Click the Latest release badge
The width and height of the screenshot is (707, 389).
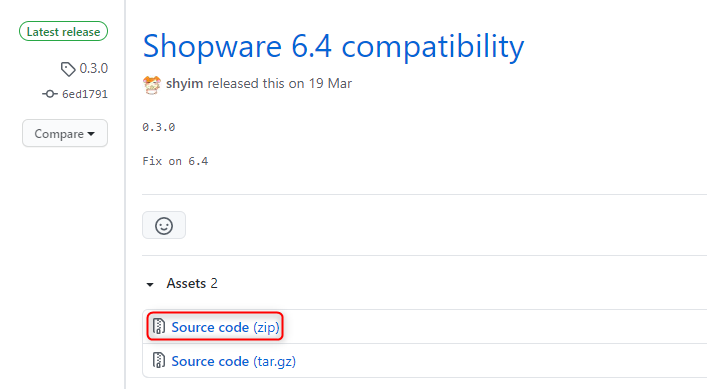[x=63, y=32]
